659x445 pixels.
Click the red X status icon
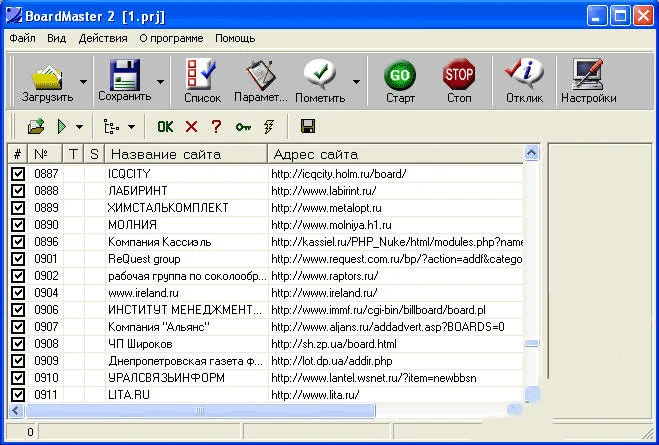191,126
